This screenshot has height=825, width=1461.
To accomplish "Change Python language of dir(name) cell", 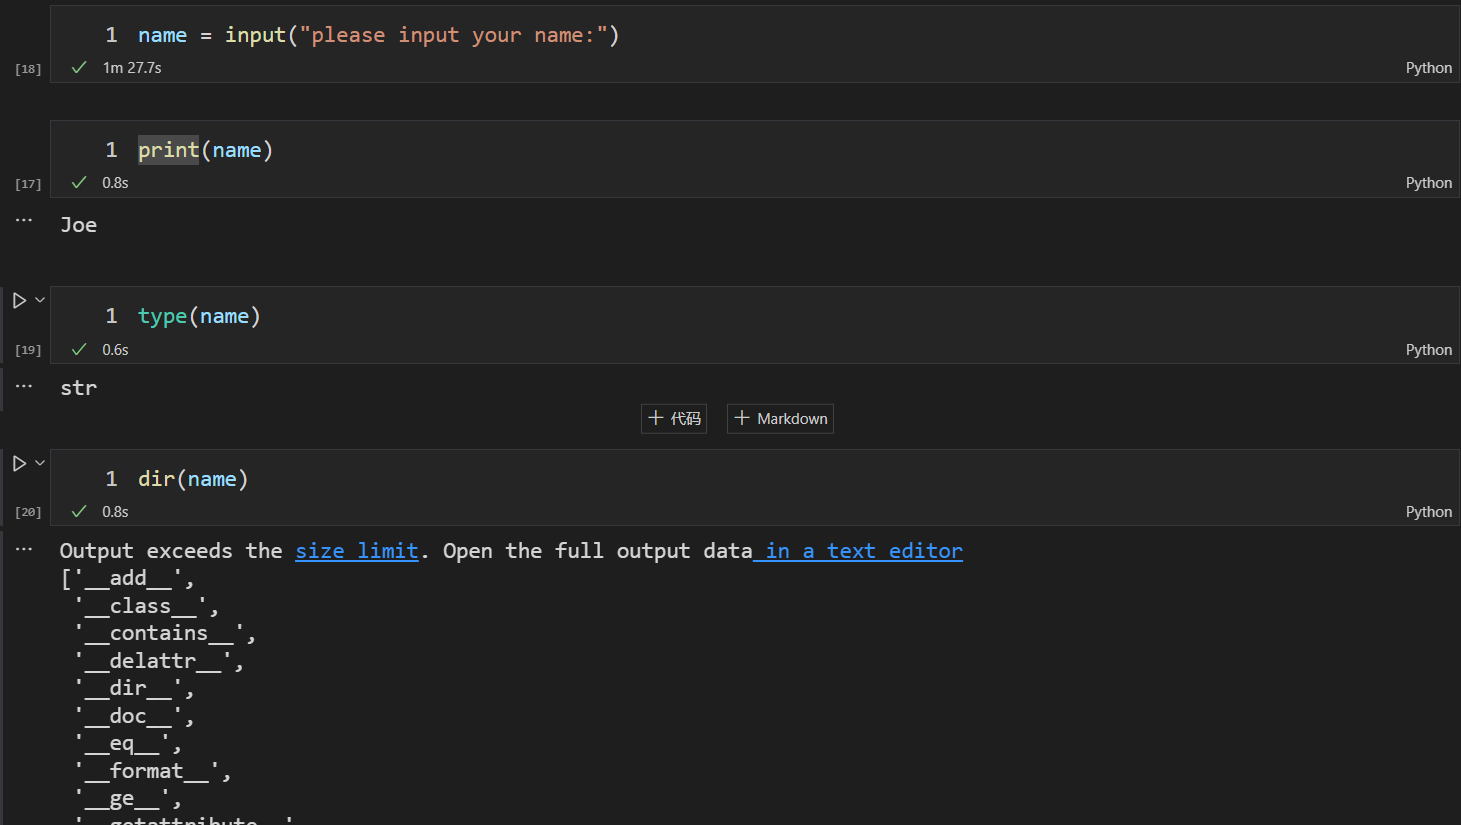I will point(1428,512).
